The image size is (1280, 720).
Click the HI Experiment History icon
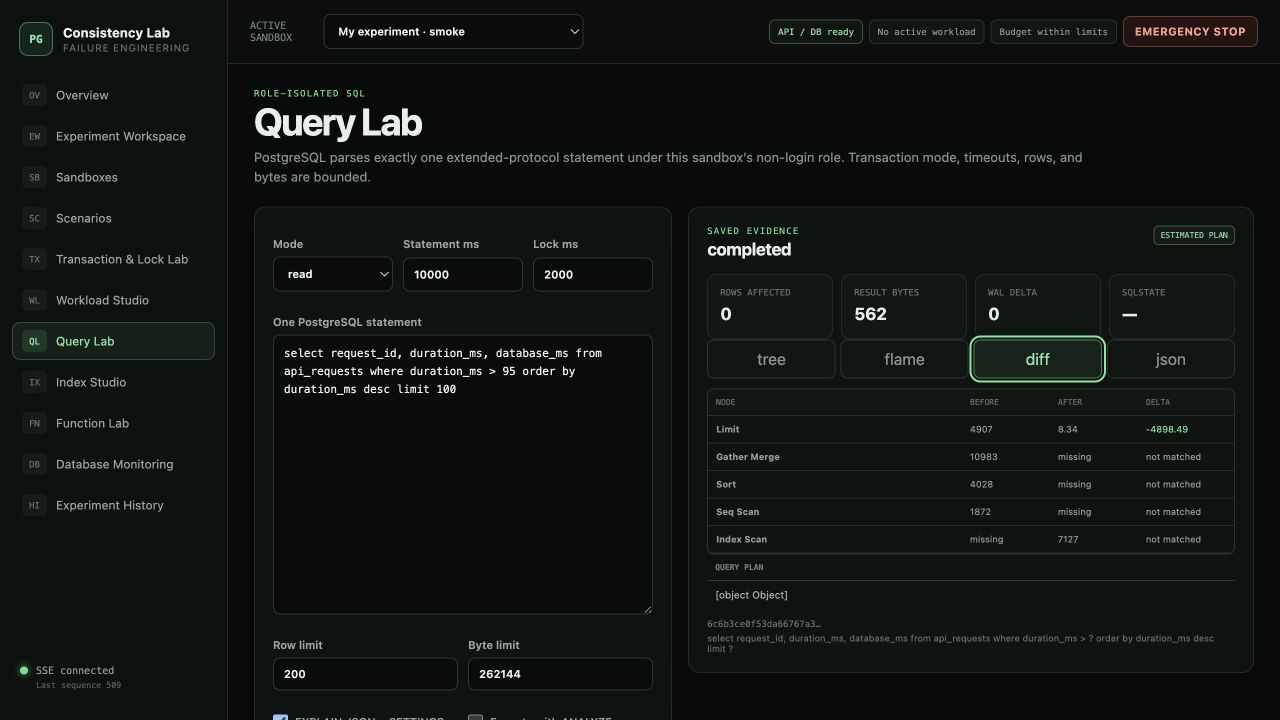click(x=34, y=505)
